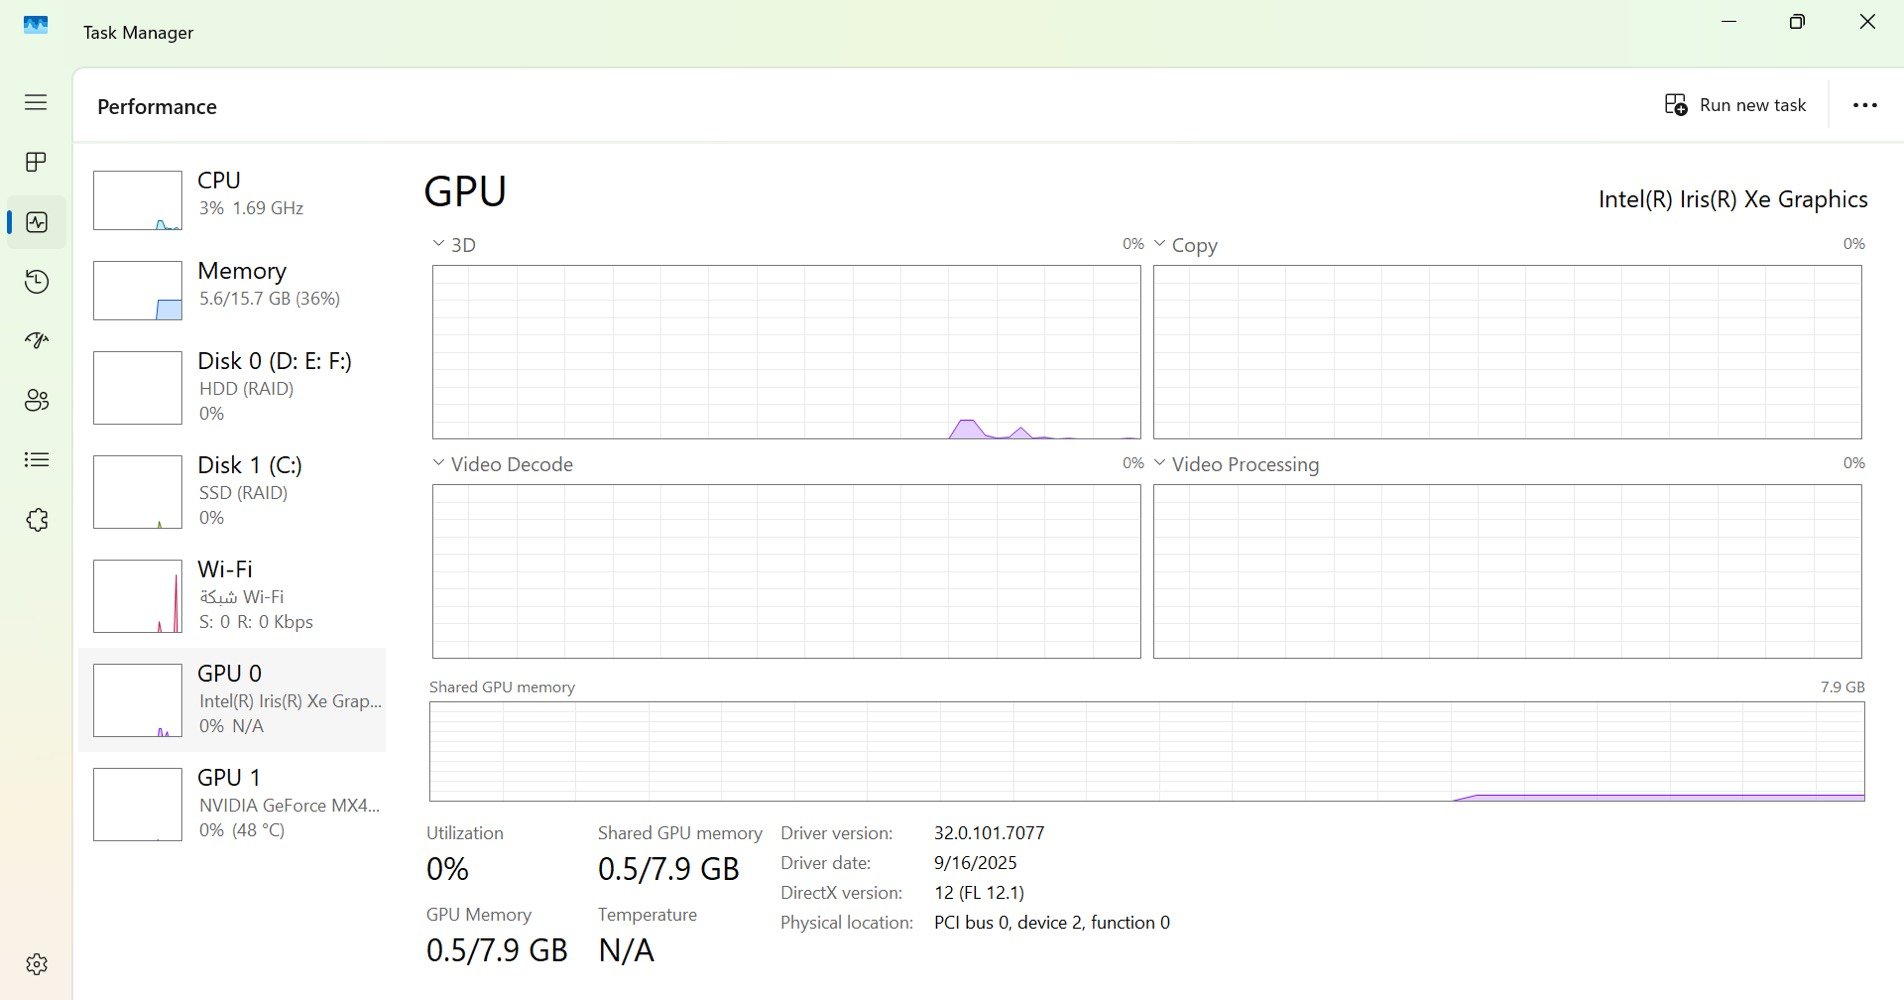
Task: Click the driver date 9/16/2025
Action: (975, 863)
